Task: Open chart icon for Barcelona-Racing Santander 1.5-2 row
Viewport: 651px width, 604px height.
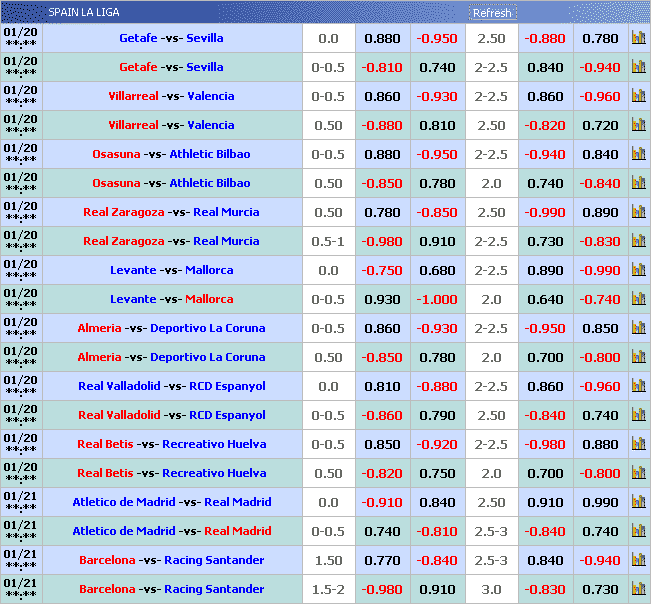Action: pyautogui.click(x=638, y=589)
